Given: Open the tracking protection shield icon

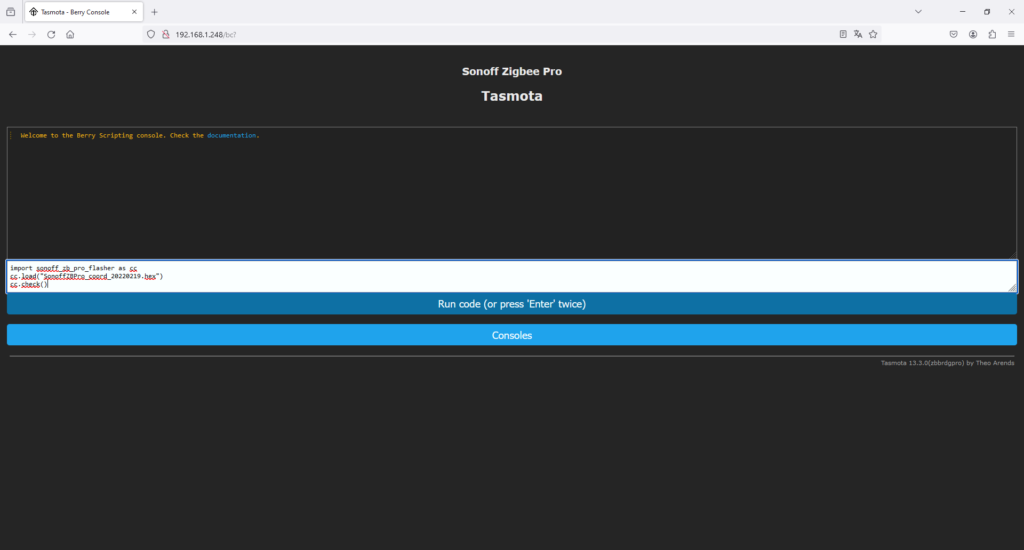Looking at the screenshot, I should click(151, 35).
